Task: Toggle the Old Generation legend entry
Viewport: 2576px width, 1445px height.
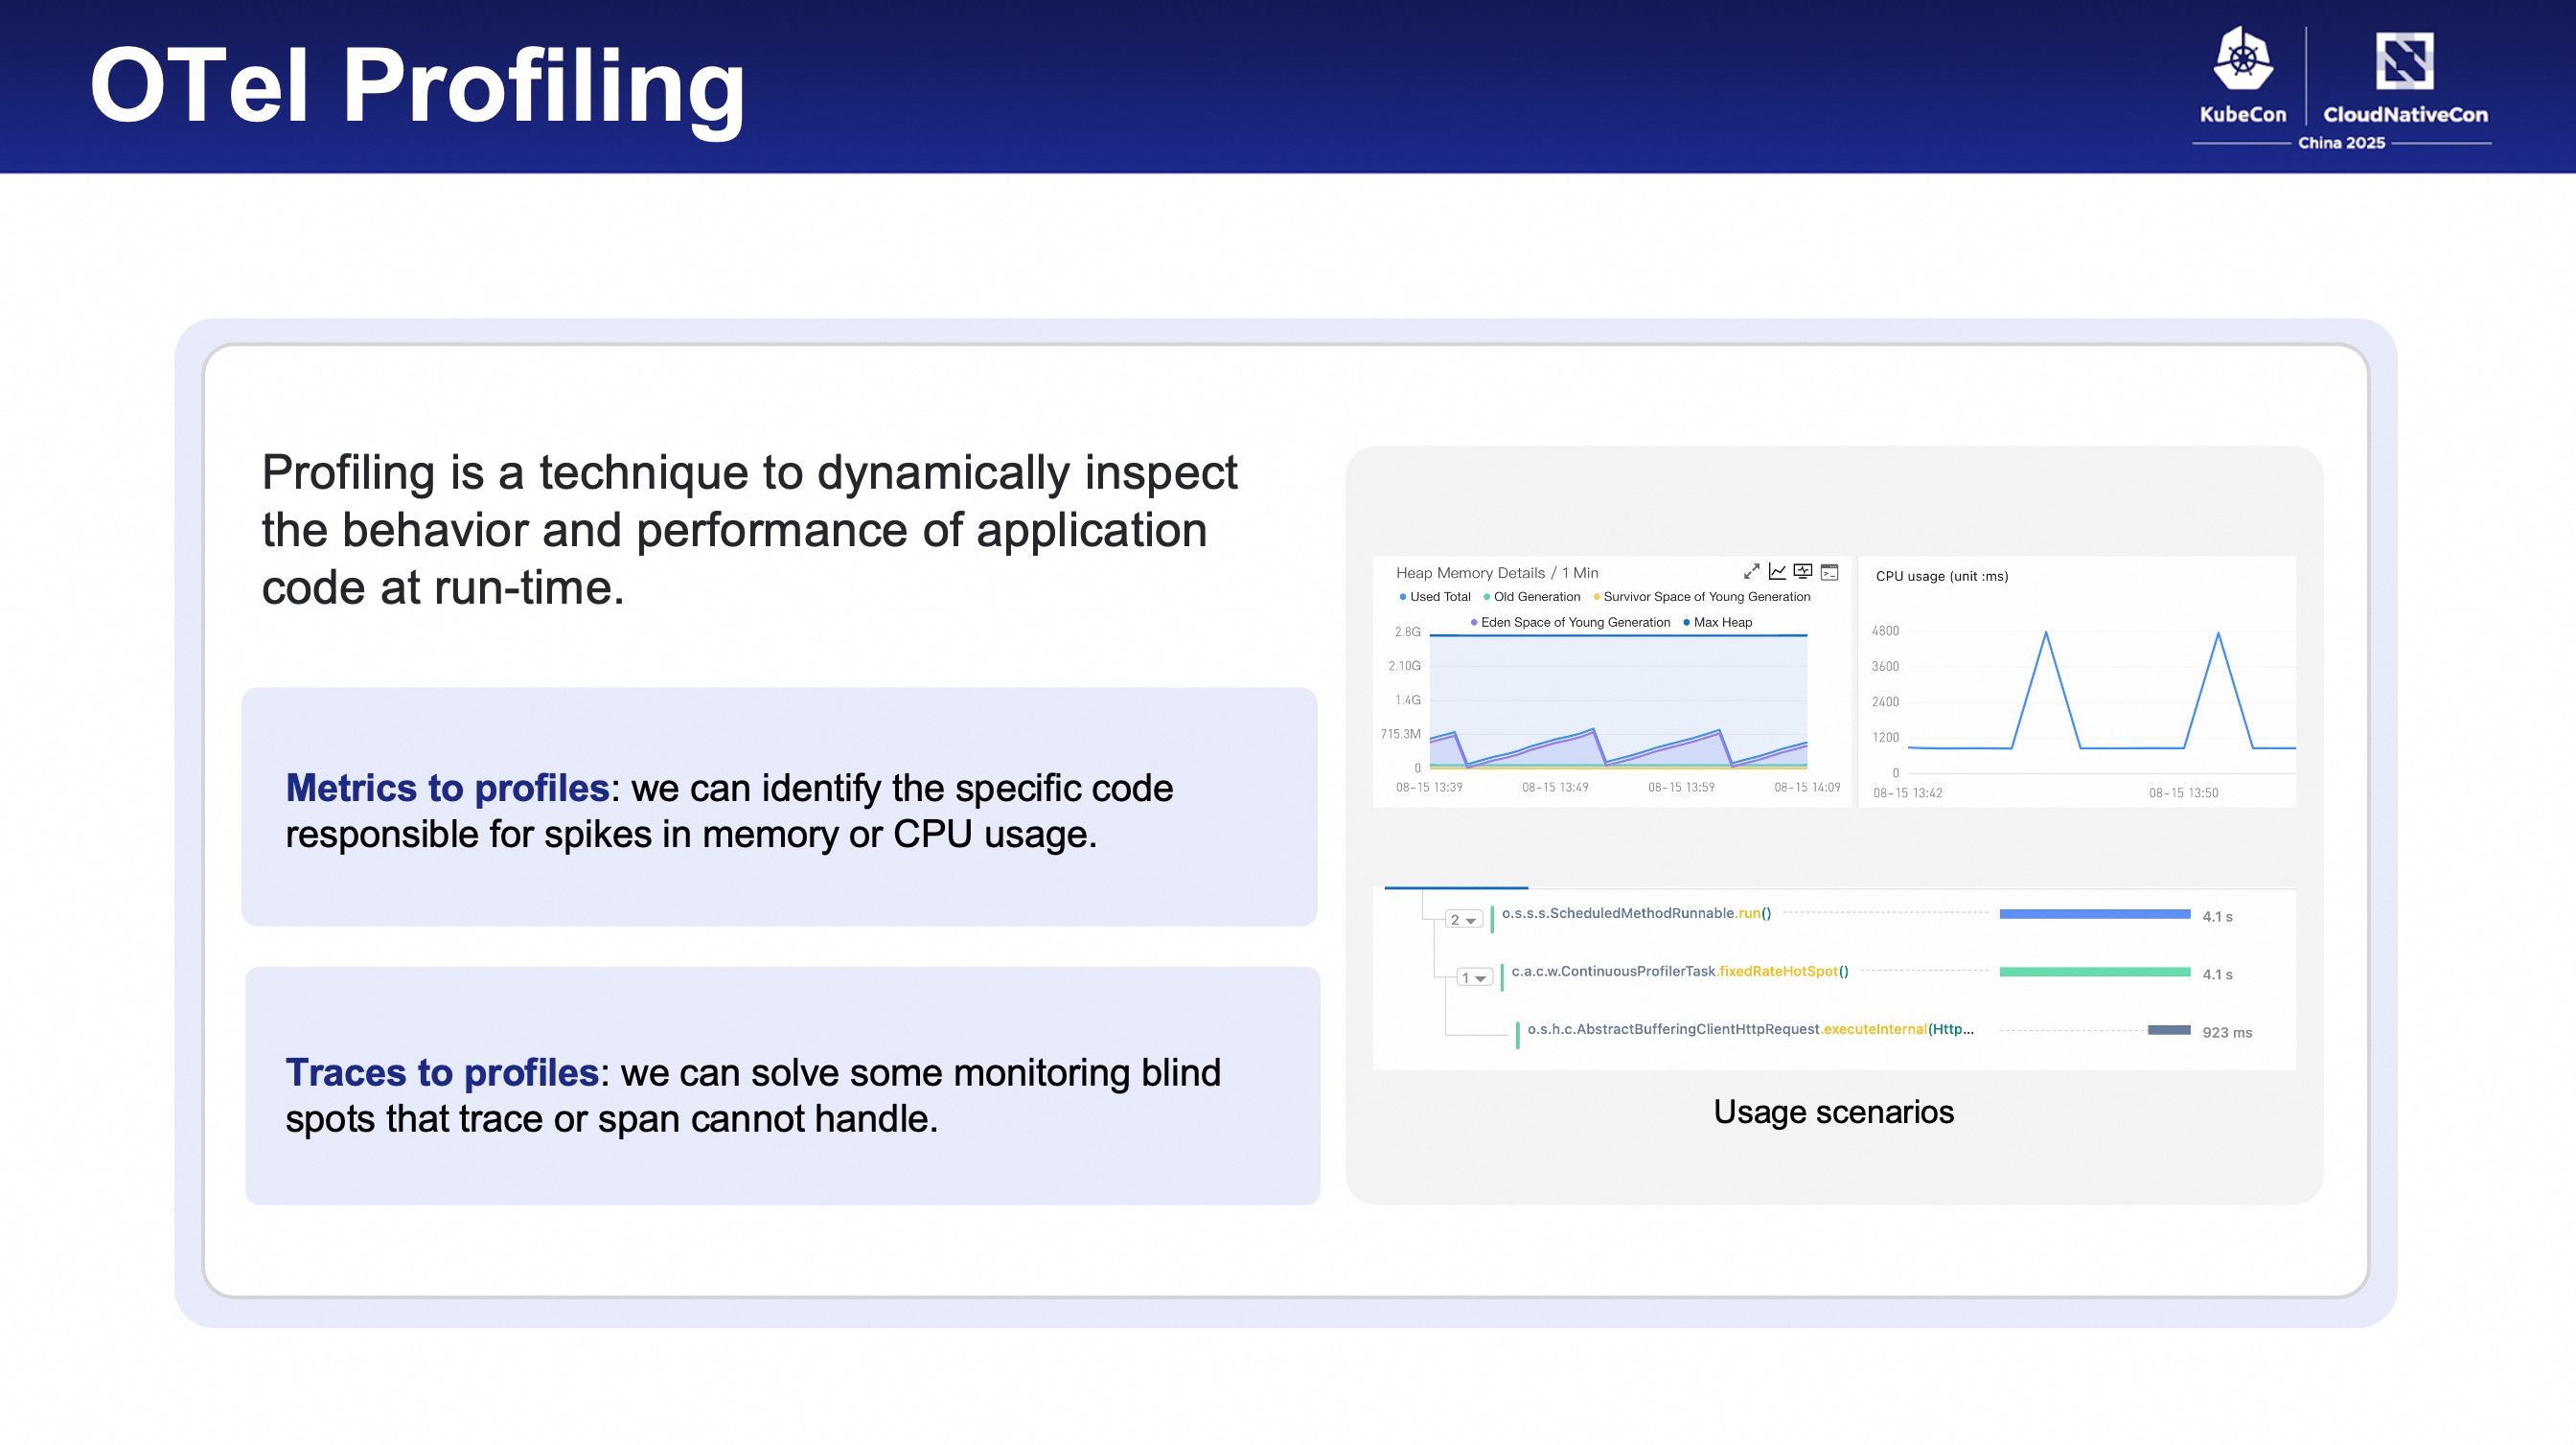Action: coord(1532,597)
